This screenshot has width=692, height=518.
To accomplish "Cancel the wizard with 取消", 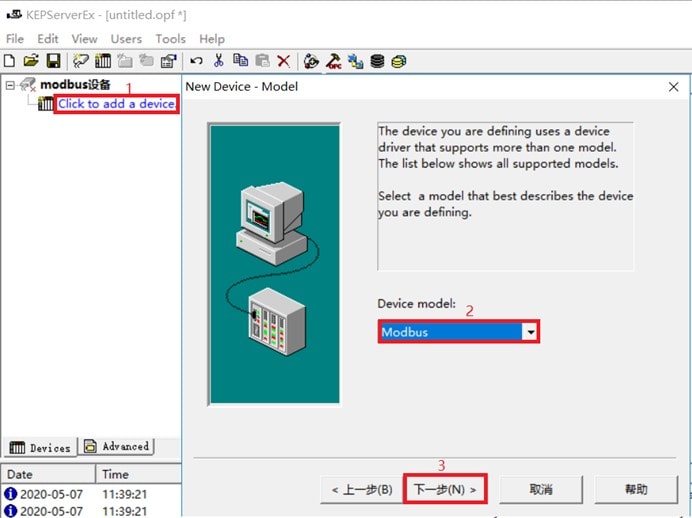I will pos(541,489).
